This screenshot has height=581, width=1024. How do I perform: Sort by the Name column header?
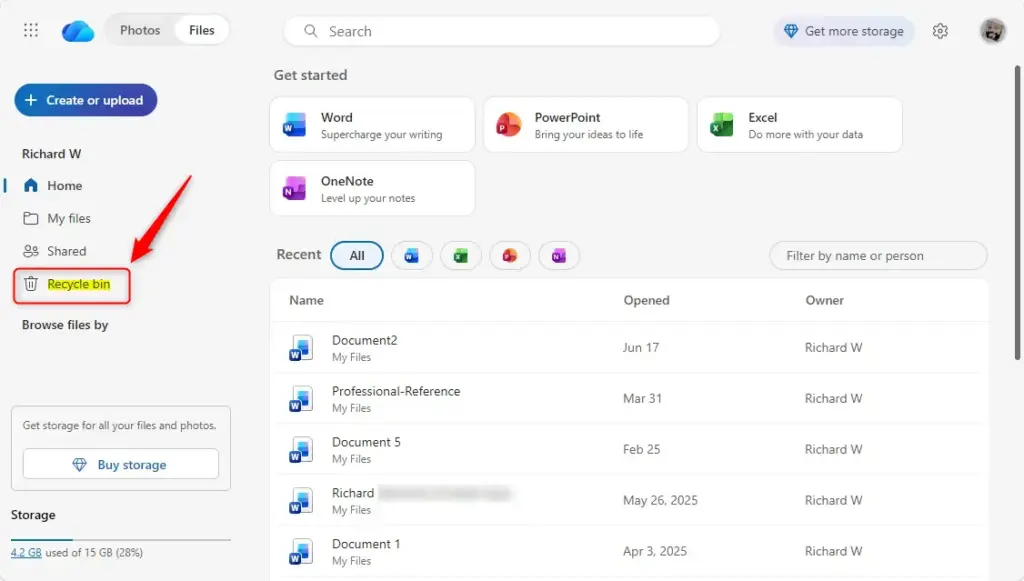pyautogui.click(x=306, y=300)
